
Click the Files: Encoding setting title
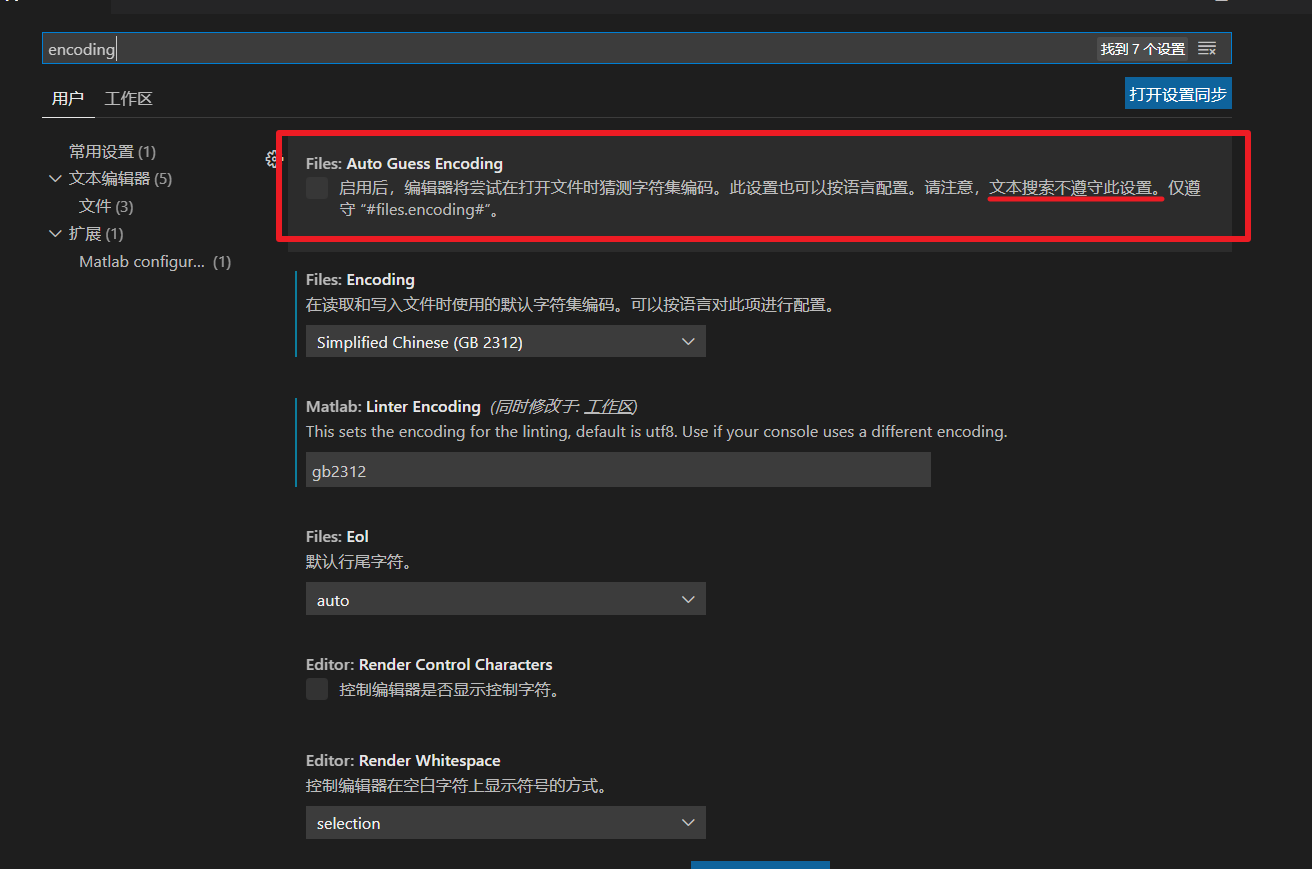(x=360, y=280)
